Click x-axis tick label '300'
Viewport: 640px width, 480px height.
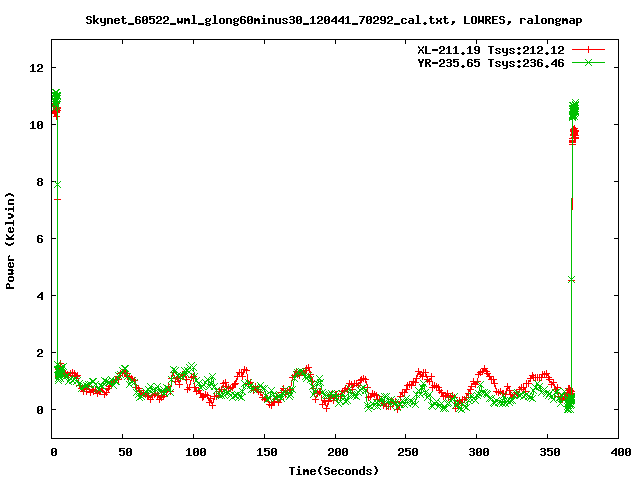point(479,452)
